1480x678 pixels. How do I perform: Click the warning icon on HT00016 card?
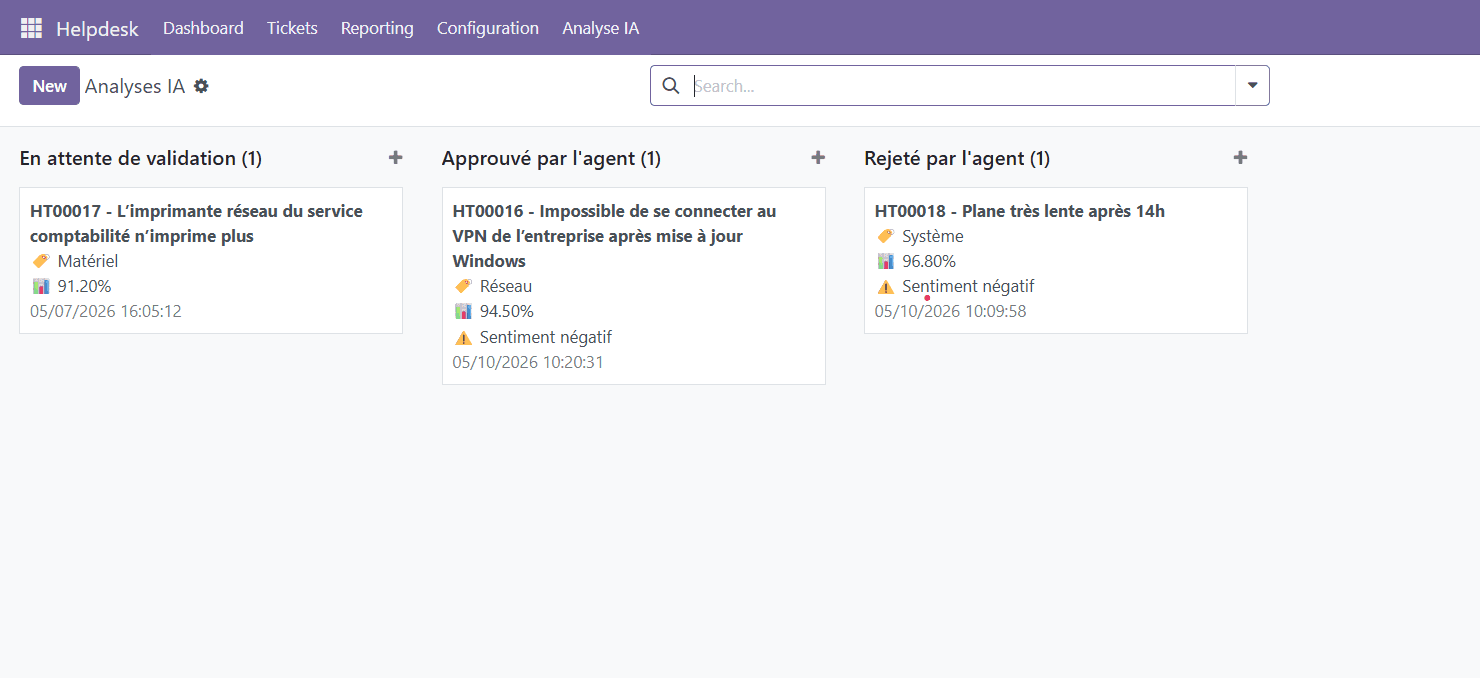[463, 337]
